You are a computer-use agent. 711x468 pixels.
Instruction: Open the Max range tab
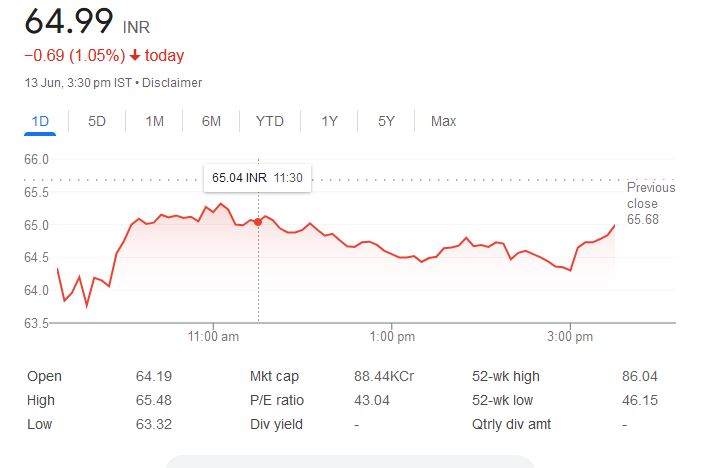click(x=443, y=121)
